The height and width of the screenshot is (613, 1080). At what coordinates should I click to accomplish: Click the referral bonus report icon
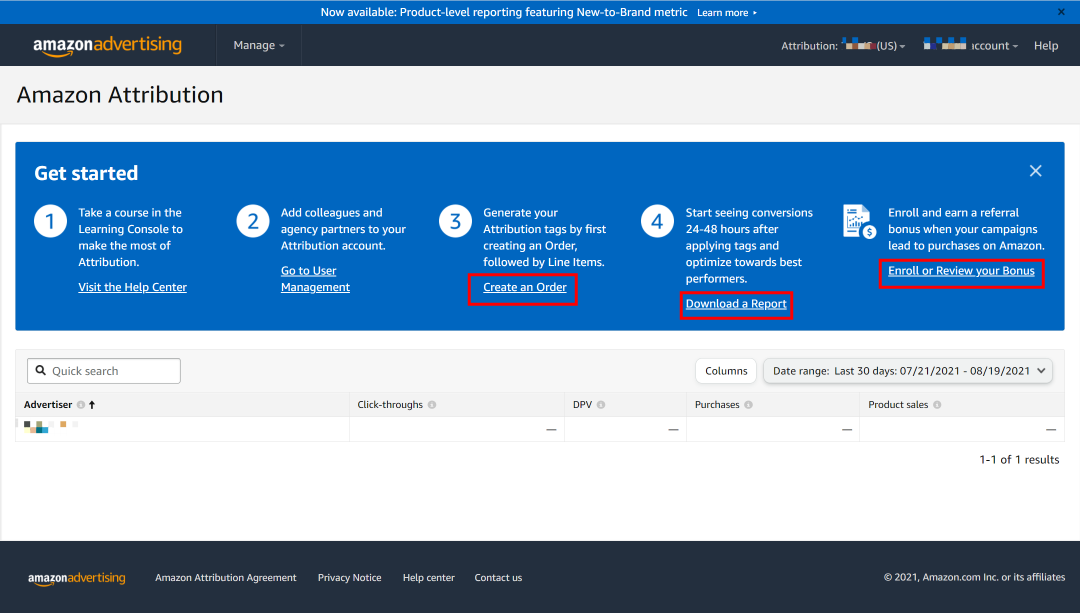click(x=859, y=221)
